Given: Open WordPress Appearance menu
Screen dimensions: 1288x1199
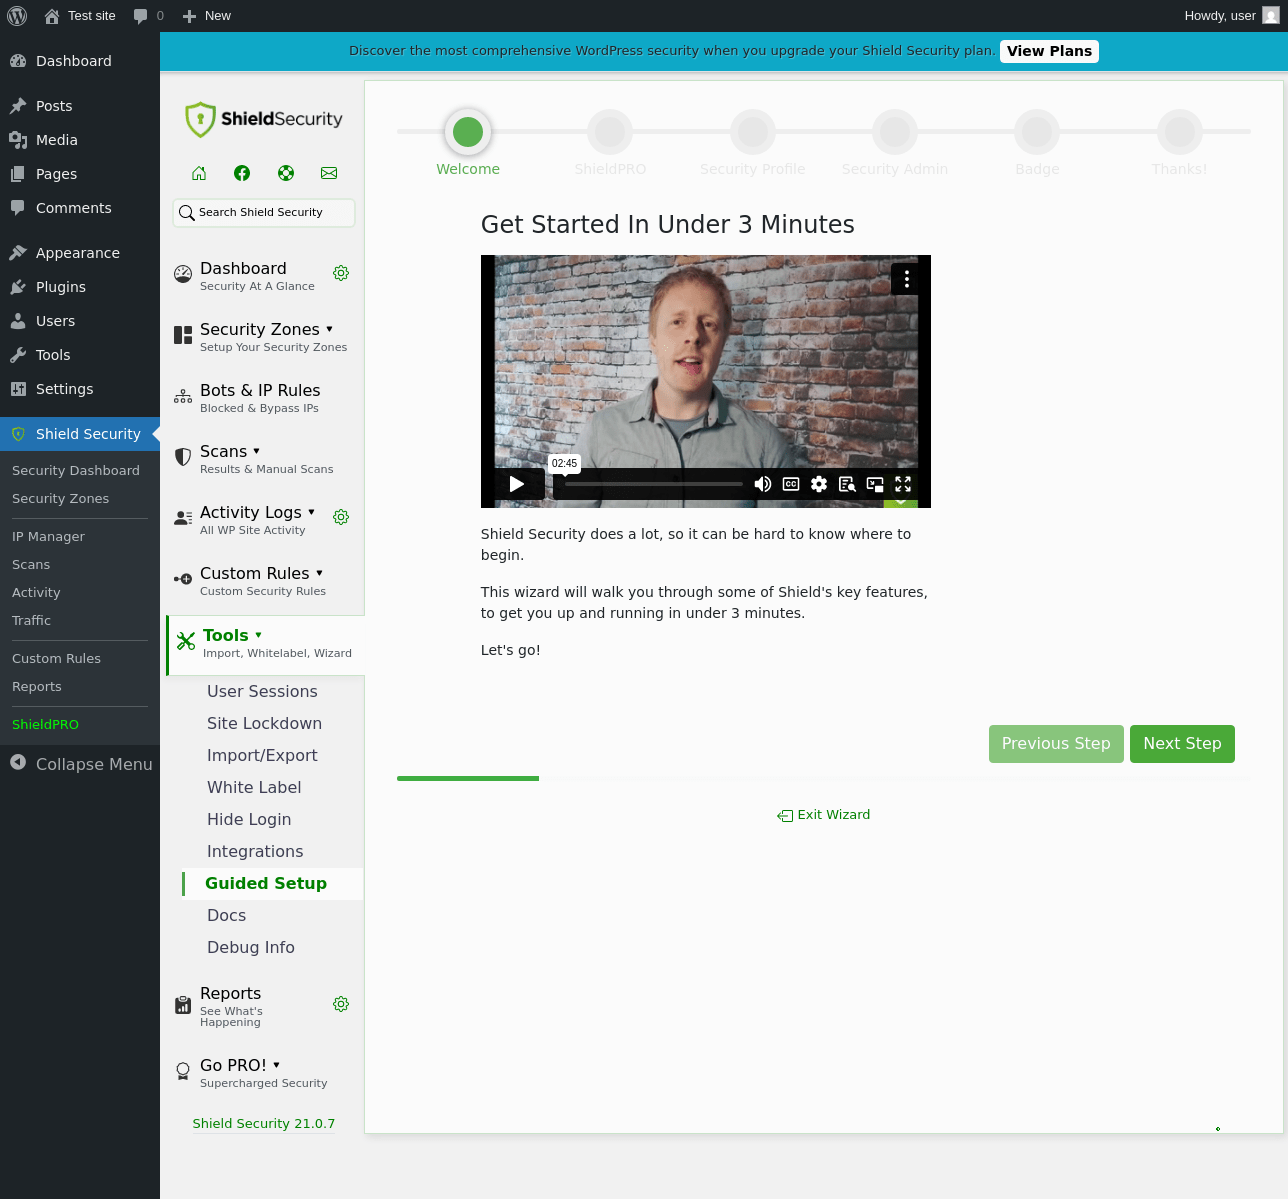Looking at the screenshot, I should point(80,253).
